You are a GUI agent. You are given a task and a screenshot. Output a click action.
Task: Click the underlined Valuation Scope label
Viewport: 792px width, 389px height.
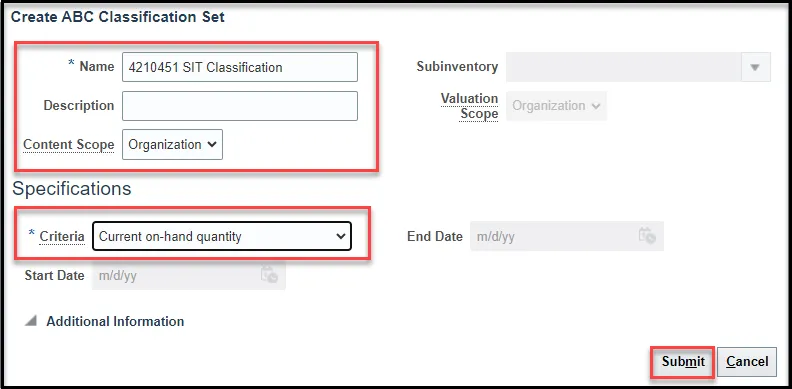click(470, 106)
